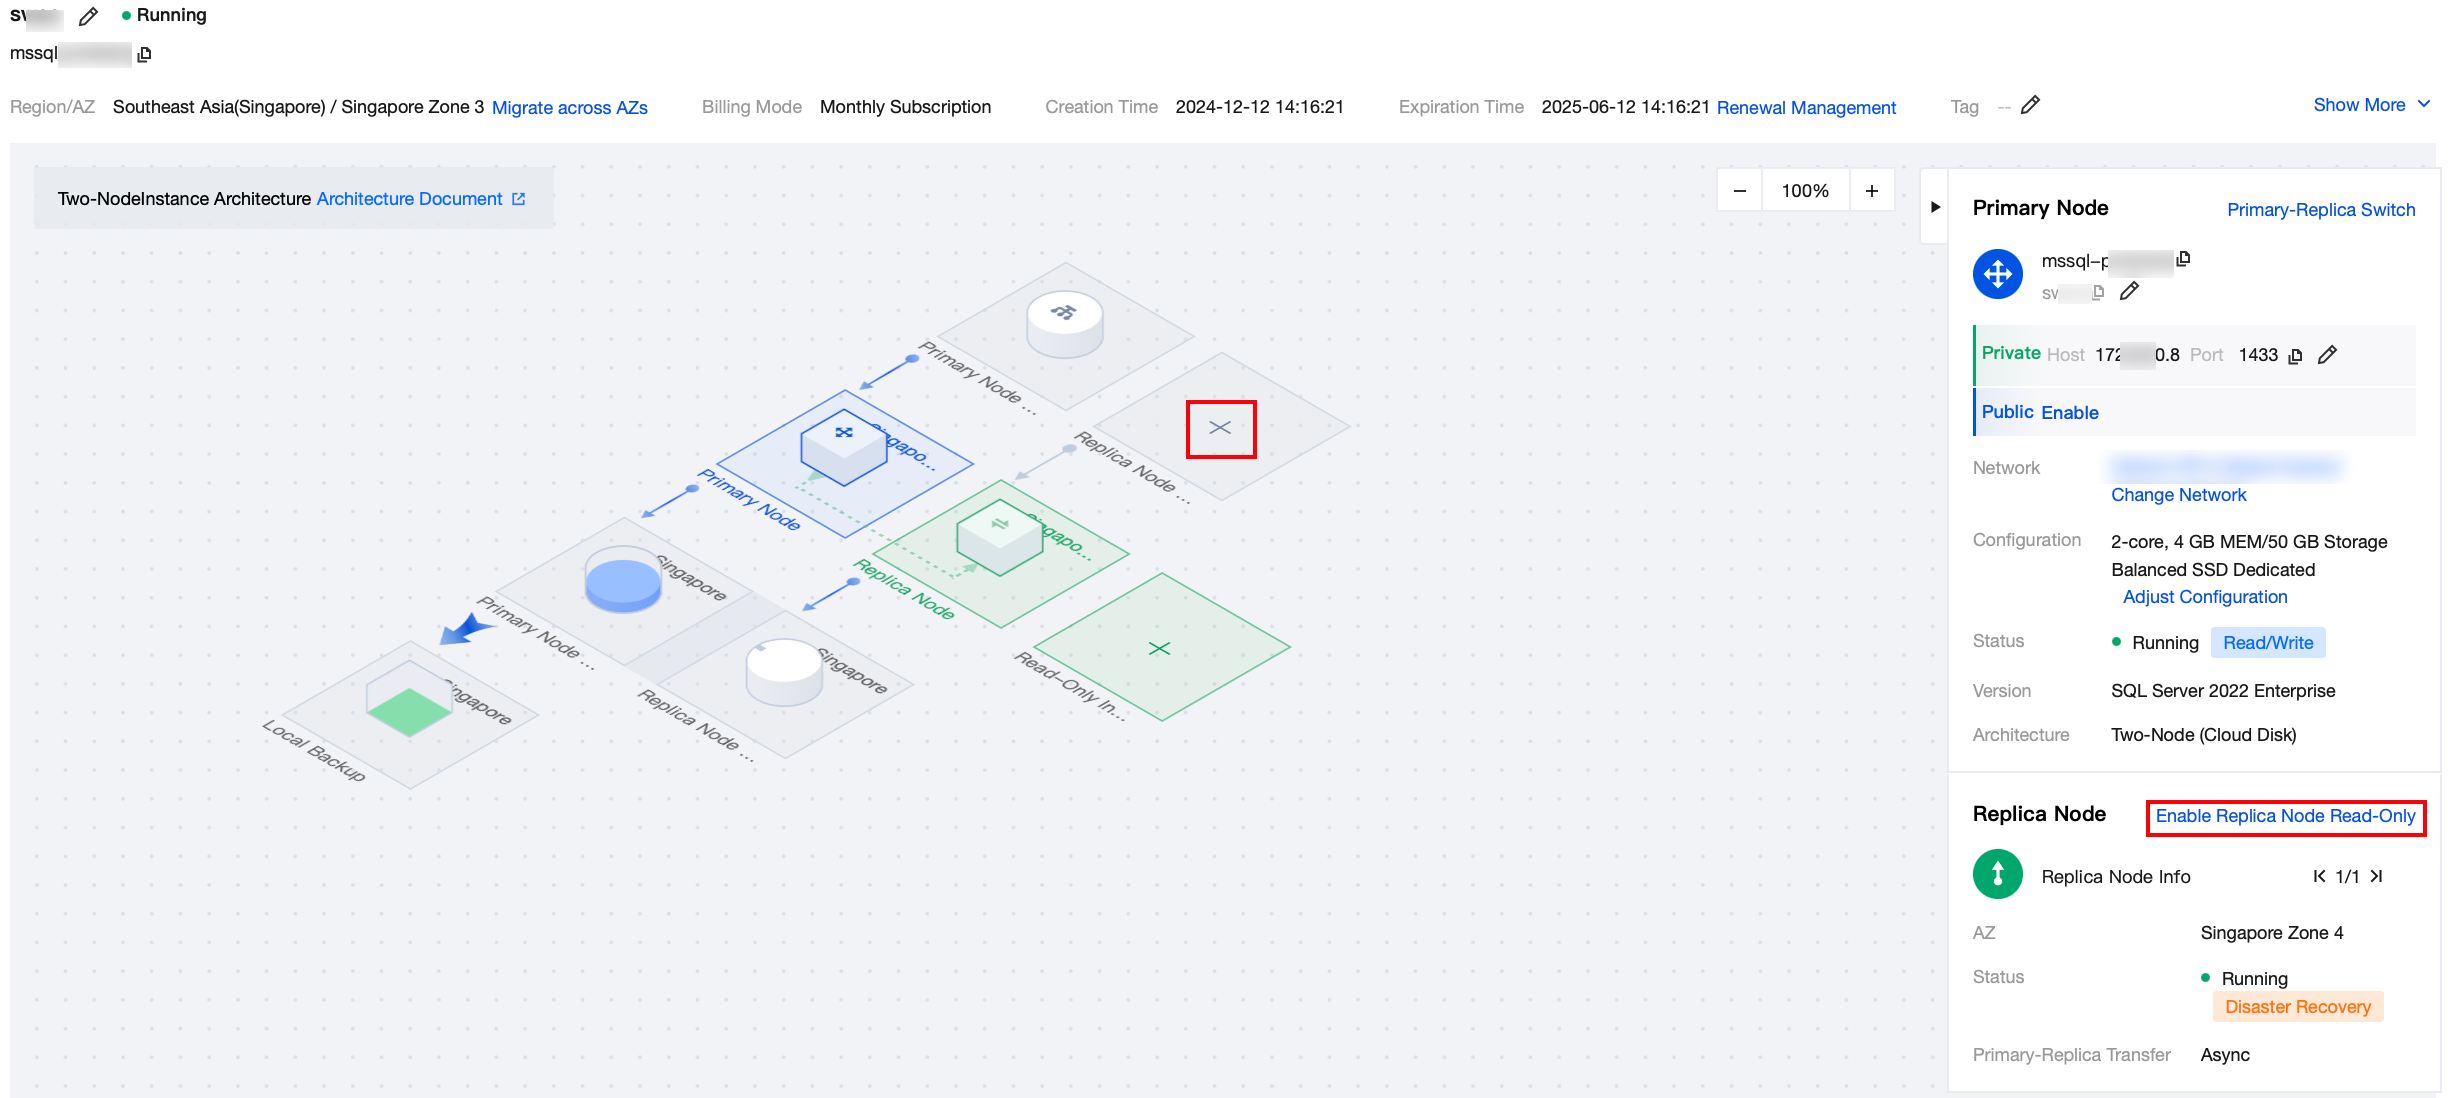Screen dimensions: 2448x1098
Task: Select the blue Primary Node cube in diagram
Action: point(843,449)
